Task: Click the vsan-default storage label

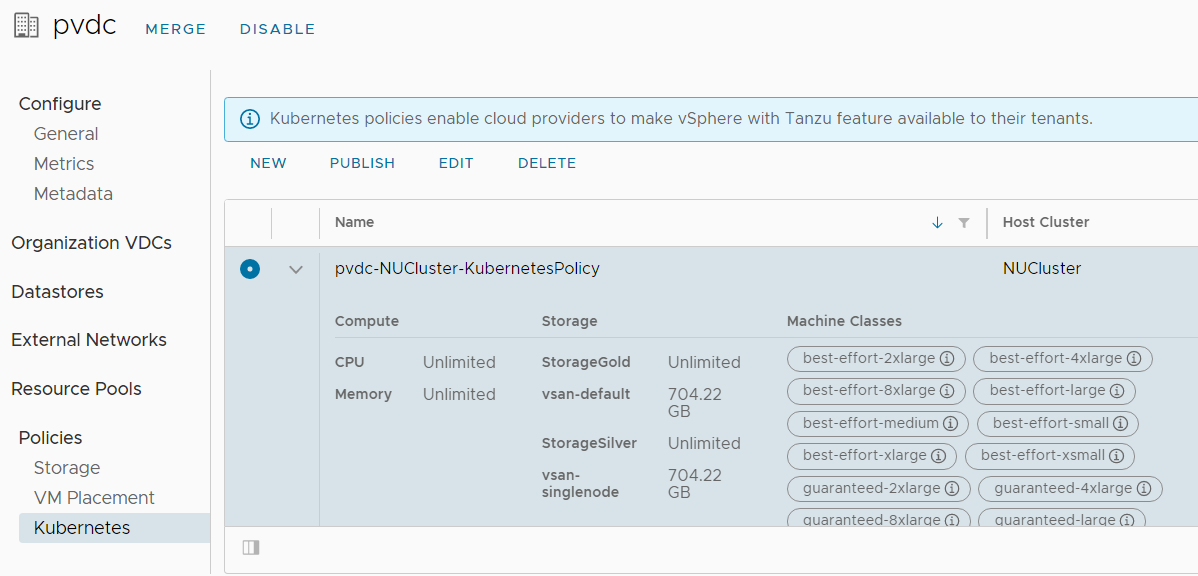Action: [x=586, y=394]
